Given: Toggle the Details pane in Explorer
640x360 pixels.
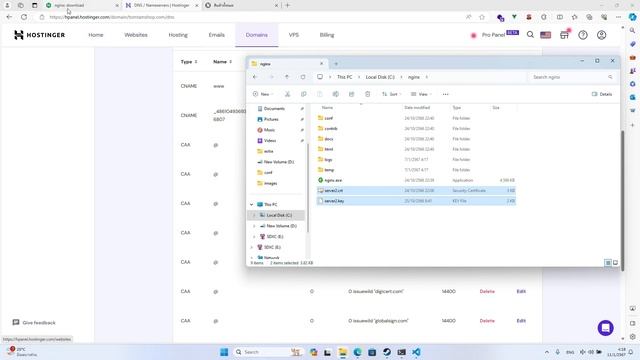Looking at the screenshot, I should click(x=602, y=94).
